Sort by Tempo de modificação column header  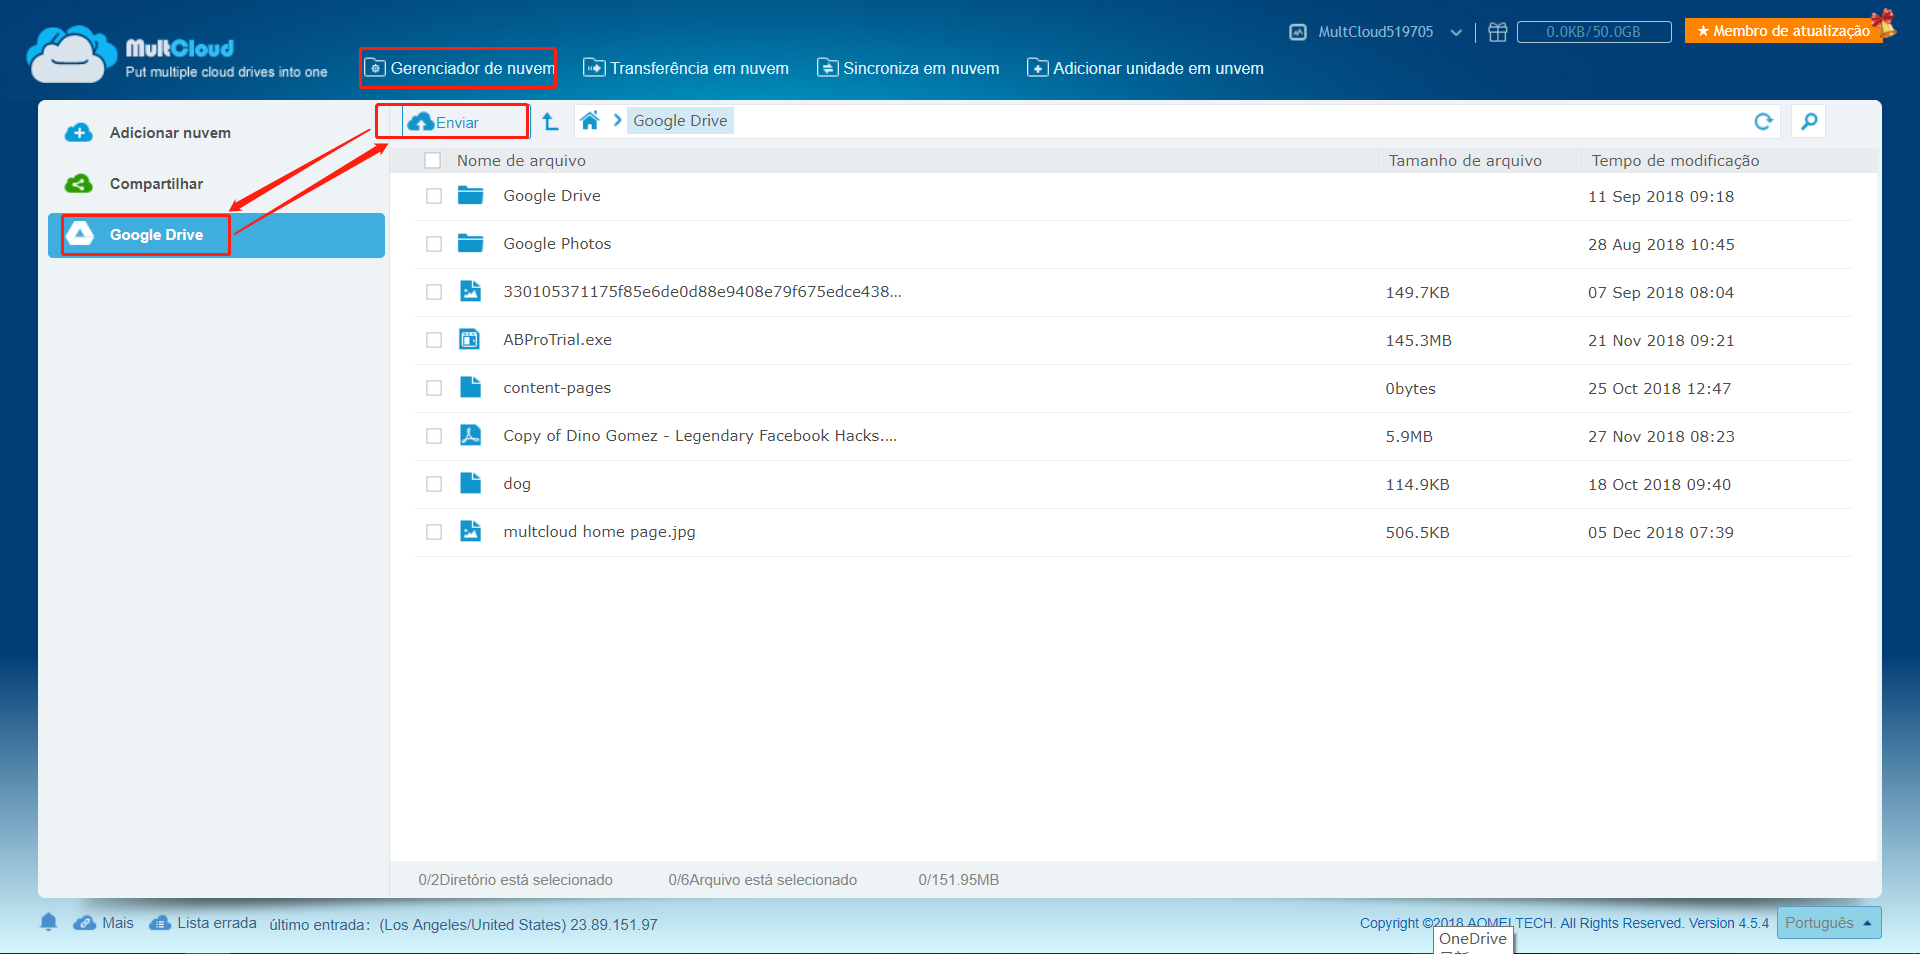pyautogui.click(x=1675, y=161)
